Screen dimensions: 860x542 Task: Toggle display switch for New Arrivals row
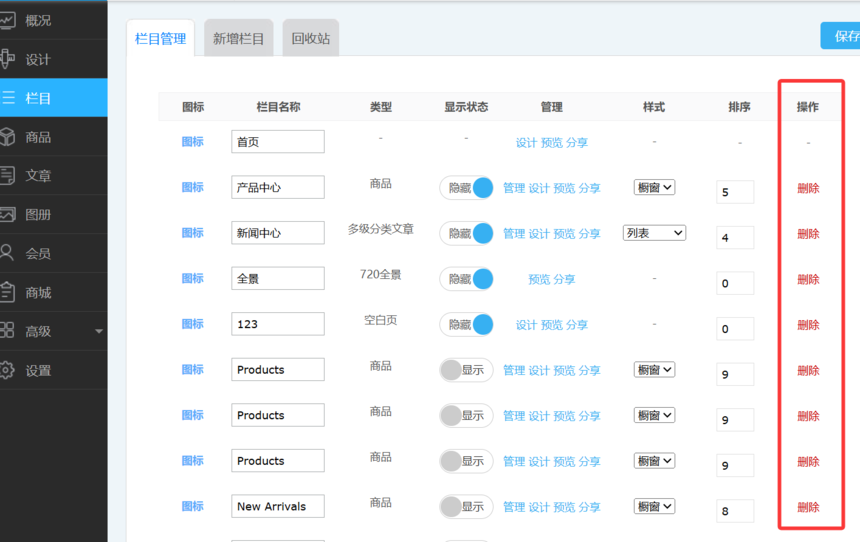click(466, 507)
